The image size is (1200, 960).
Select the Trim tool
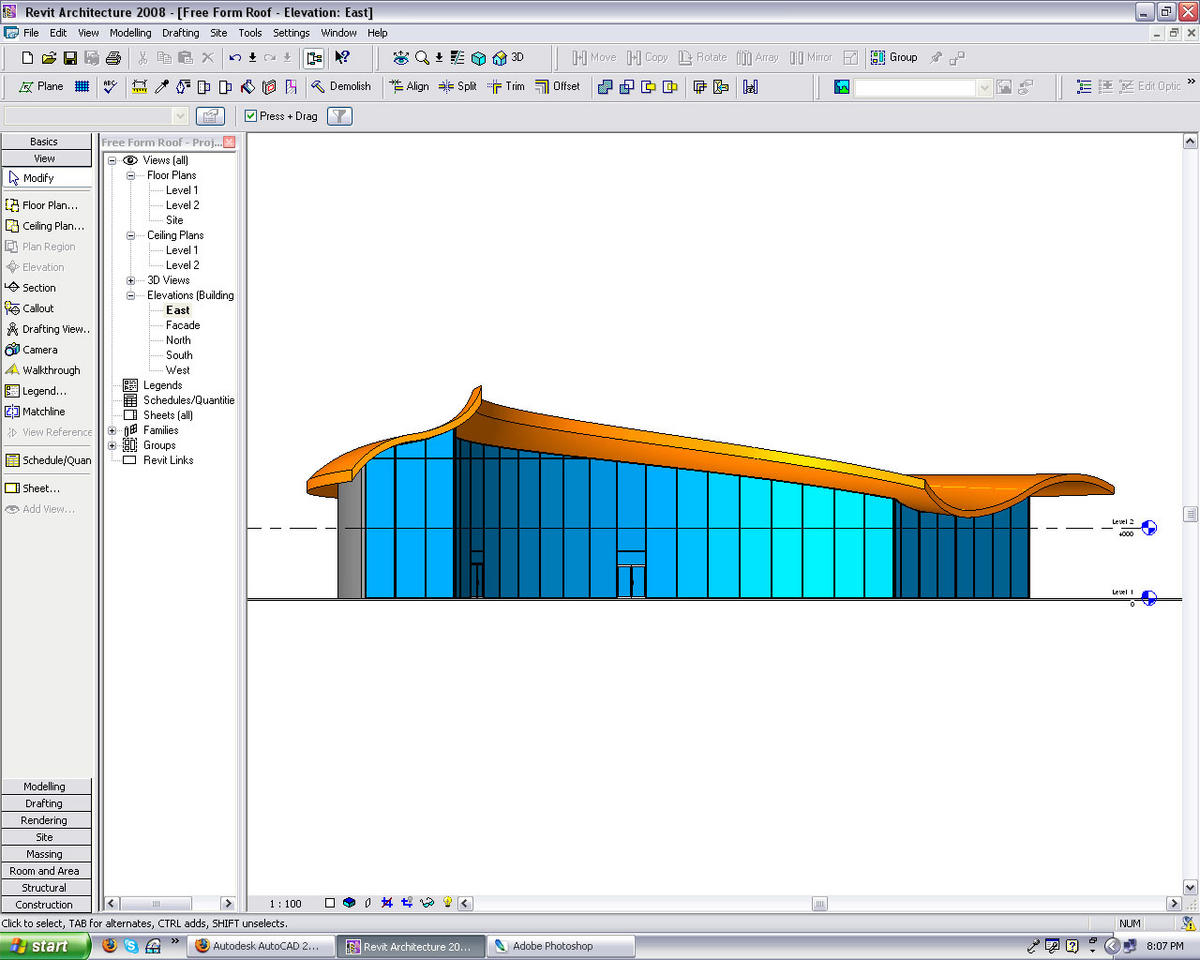[x=505, y=86]
